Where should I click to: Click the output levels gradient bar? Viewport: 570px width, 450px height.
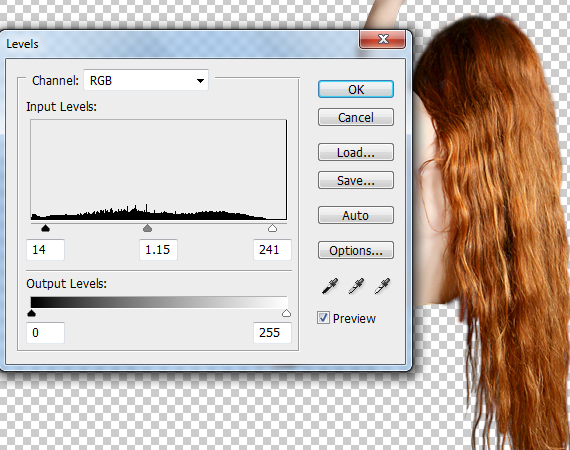(159, 302)
